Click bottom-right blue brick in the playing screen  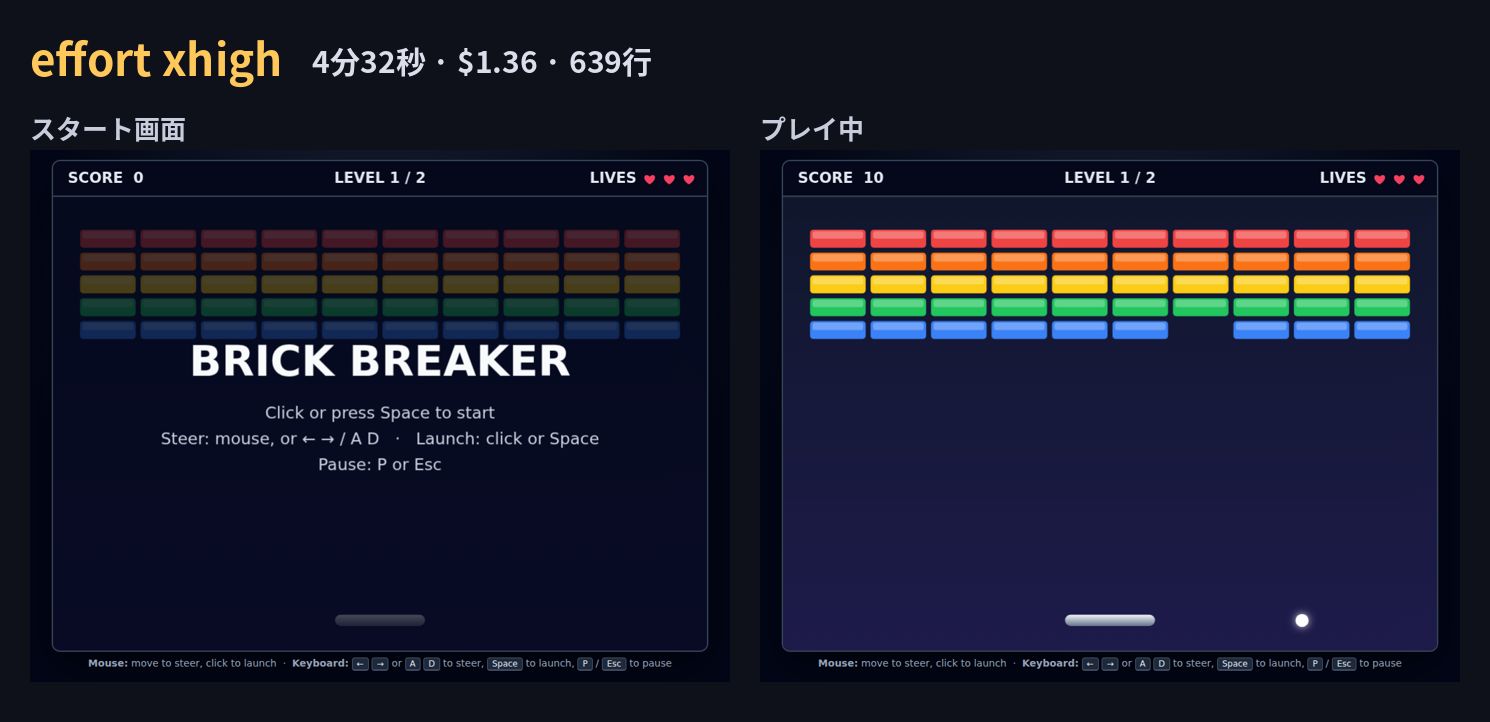1382,330
